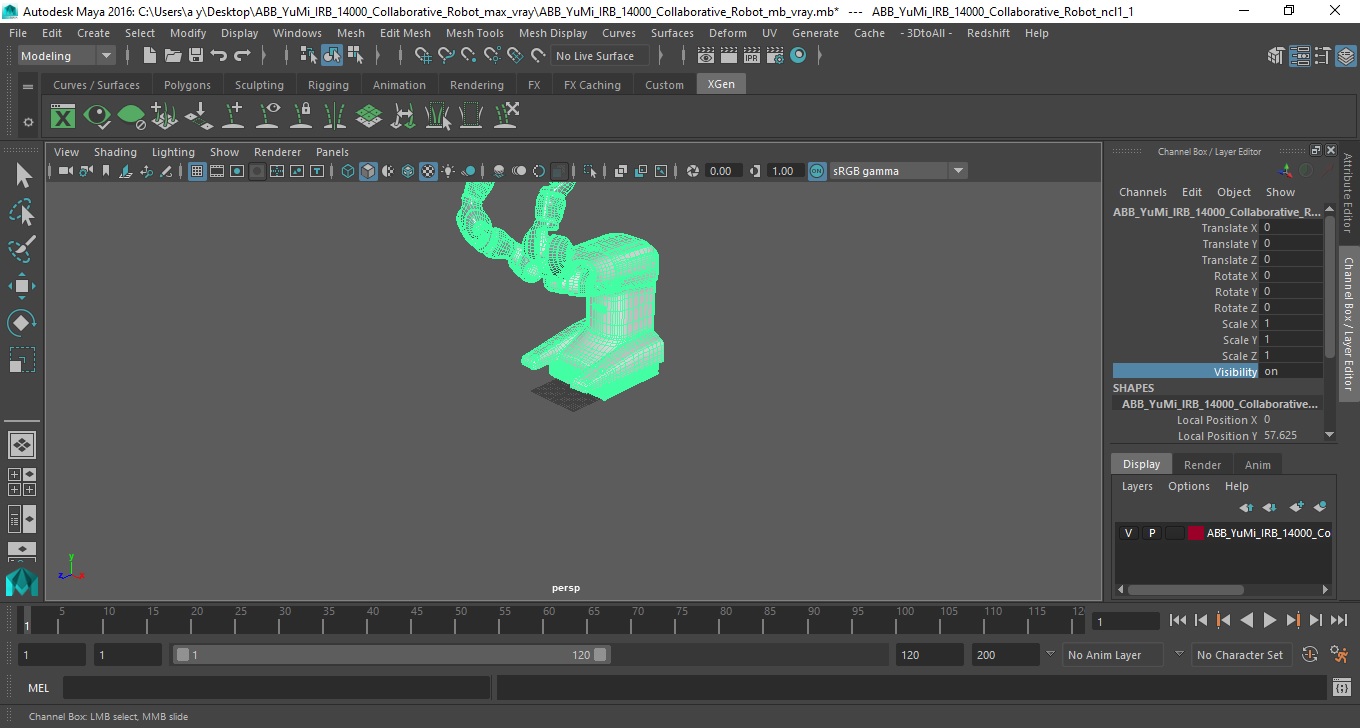Open the sRGB gamma dropdown
The height and width of the screenshot is (728, 1360).
coord(898,171)
